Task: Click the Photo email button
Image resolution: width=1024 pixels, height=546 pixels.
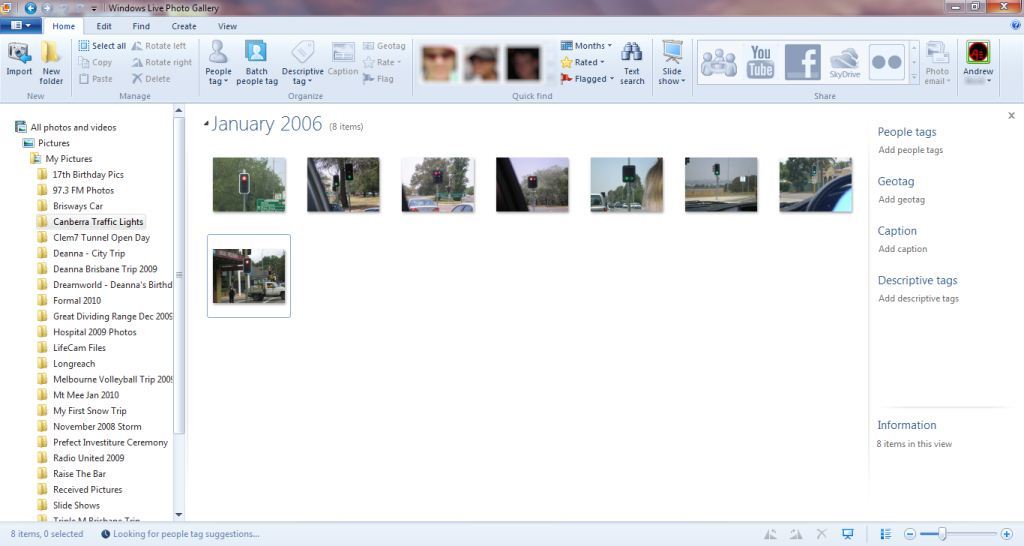Action: click(x=937, y=63)
